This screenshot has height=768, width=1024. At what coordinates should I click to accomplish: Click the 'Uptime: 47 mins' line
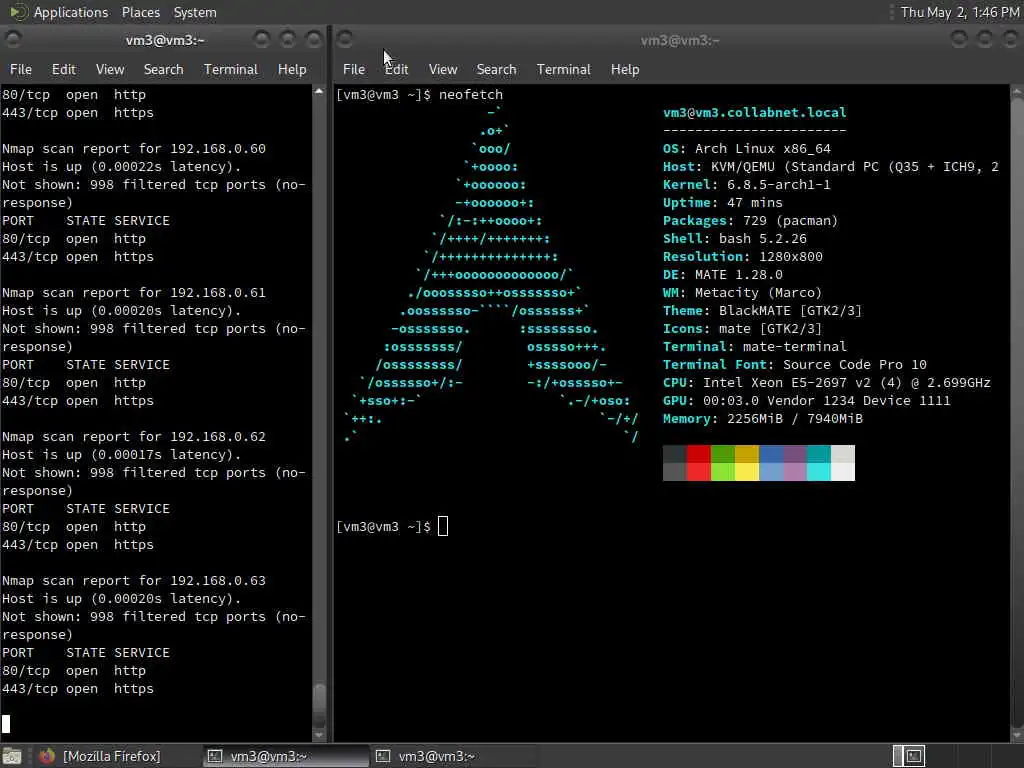click(x=722, y=202)
